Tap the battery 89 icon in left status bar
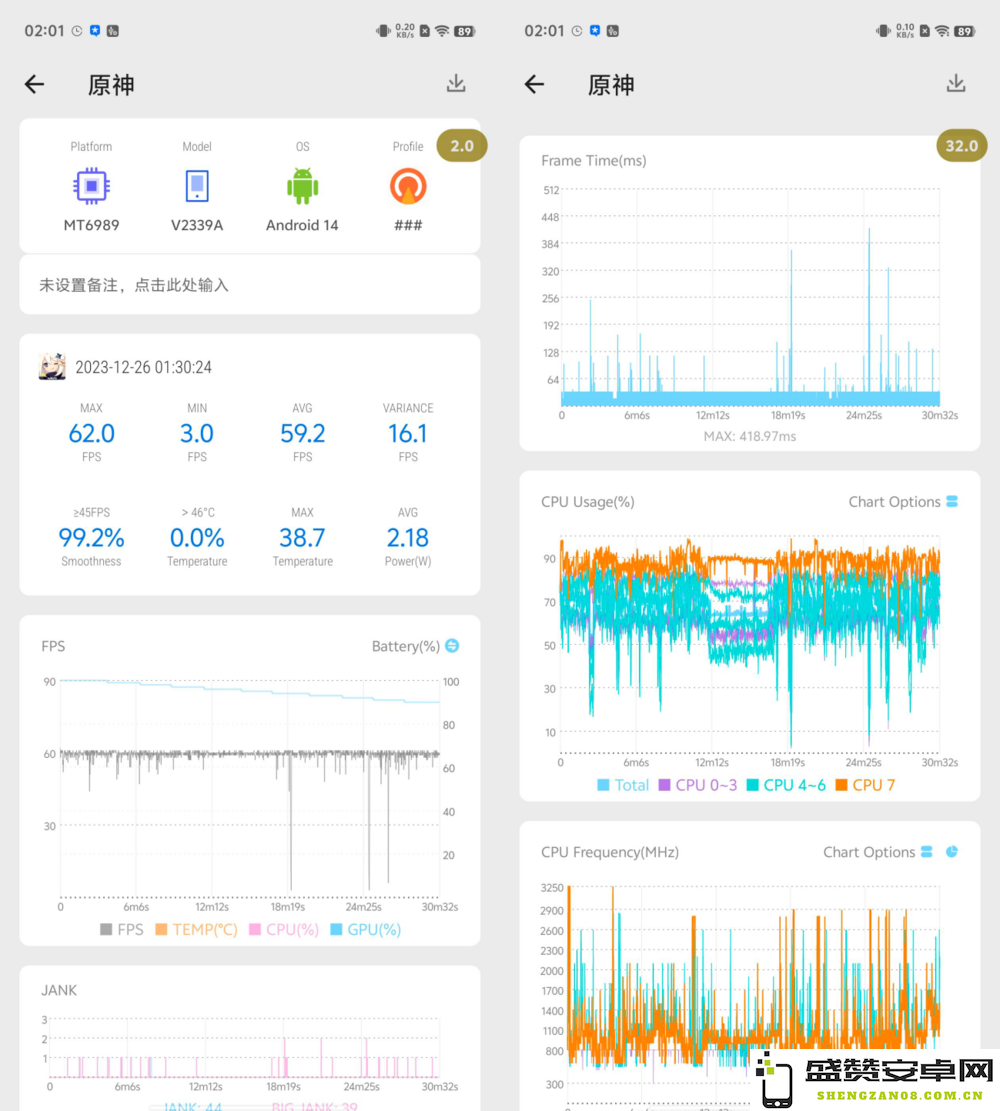1000x1111 pixels. (x=465, y=31)
